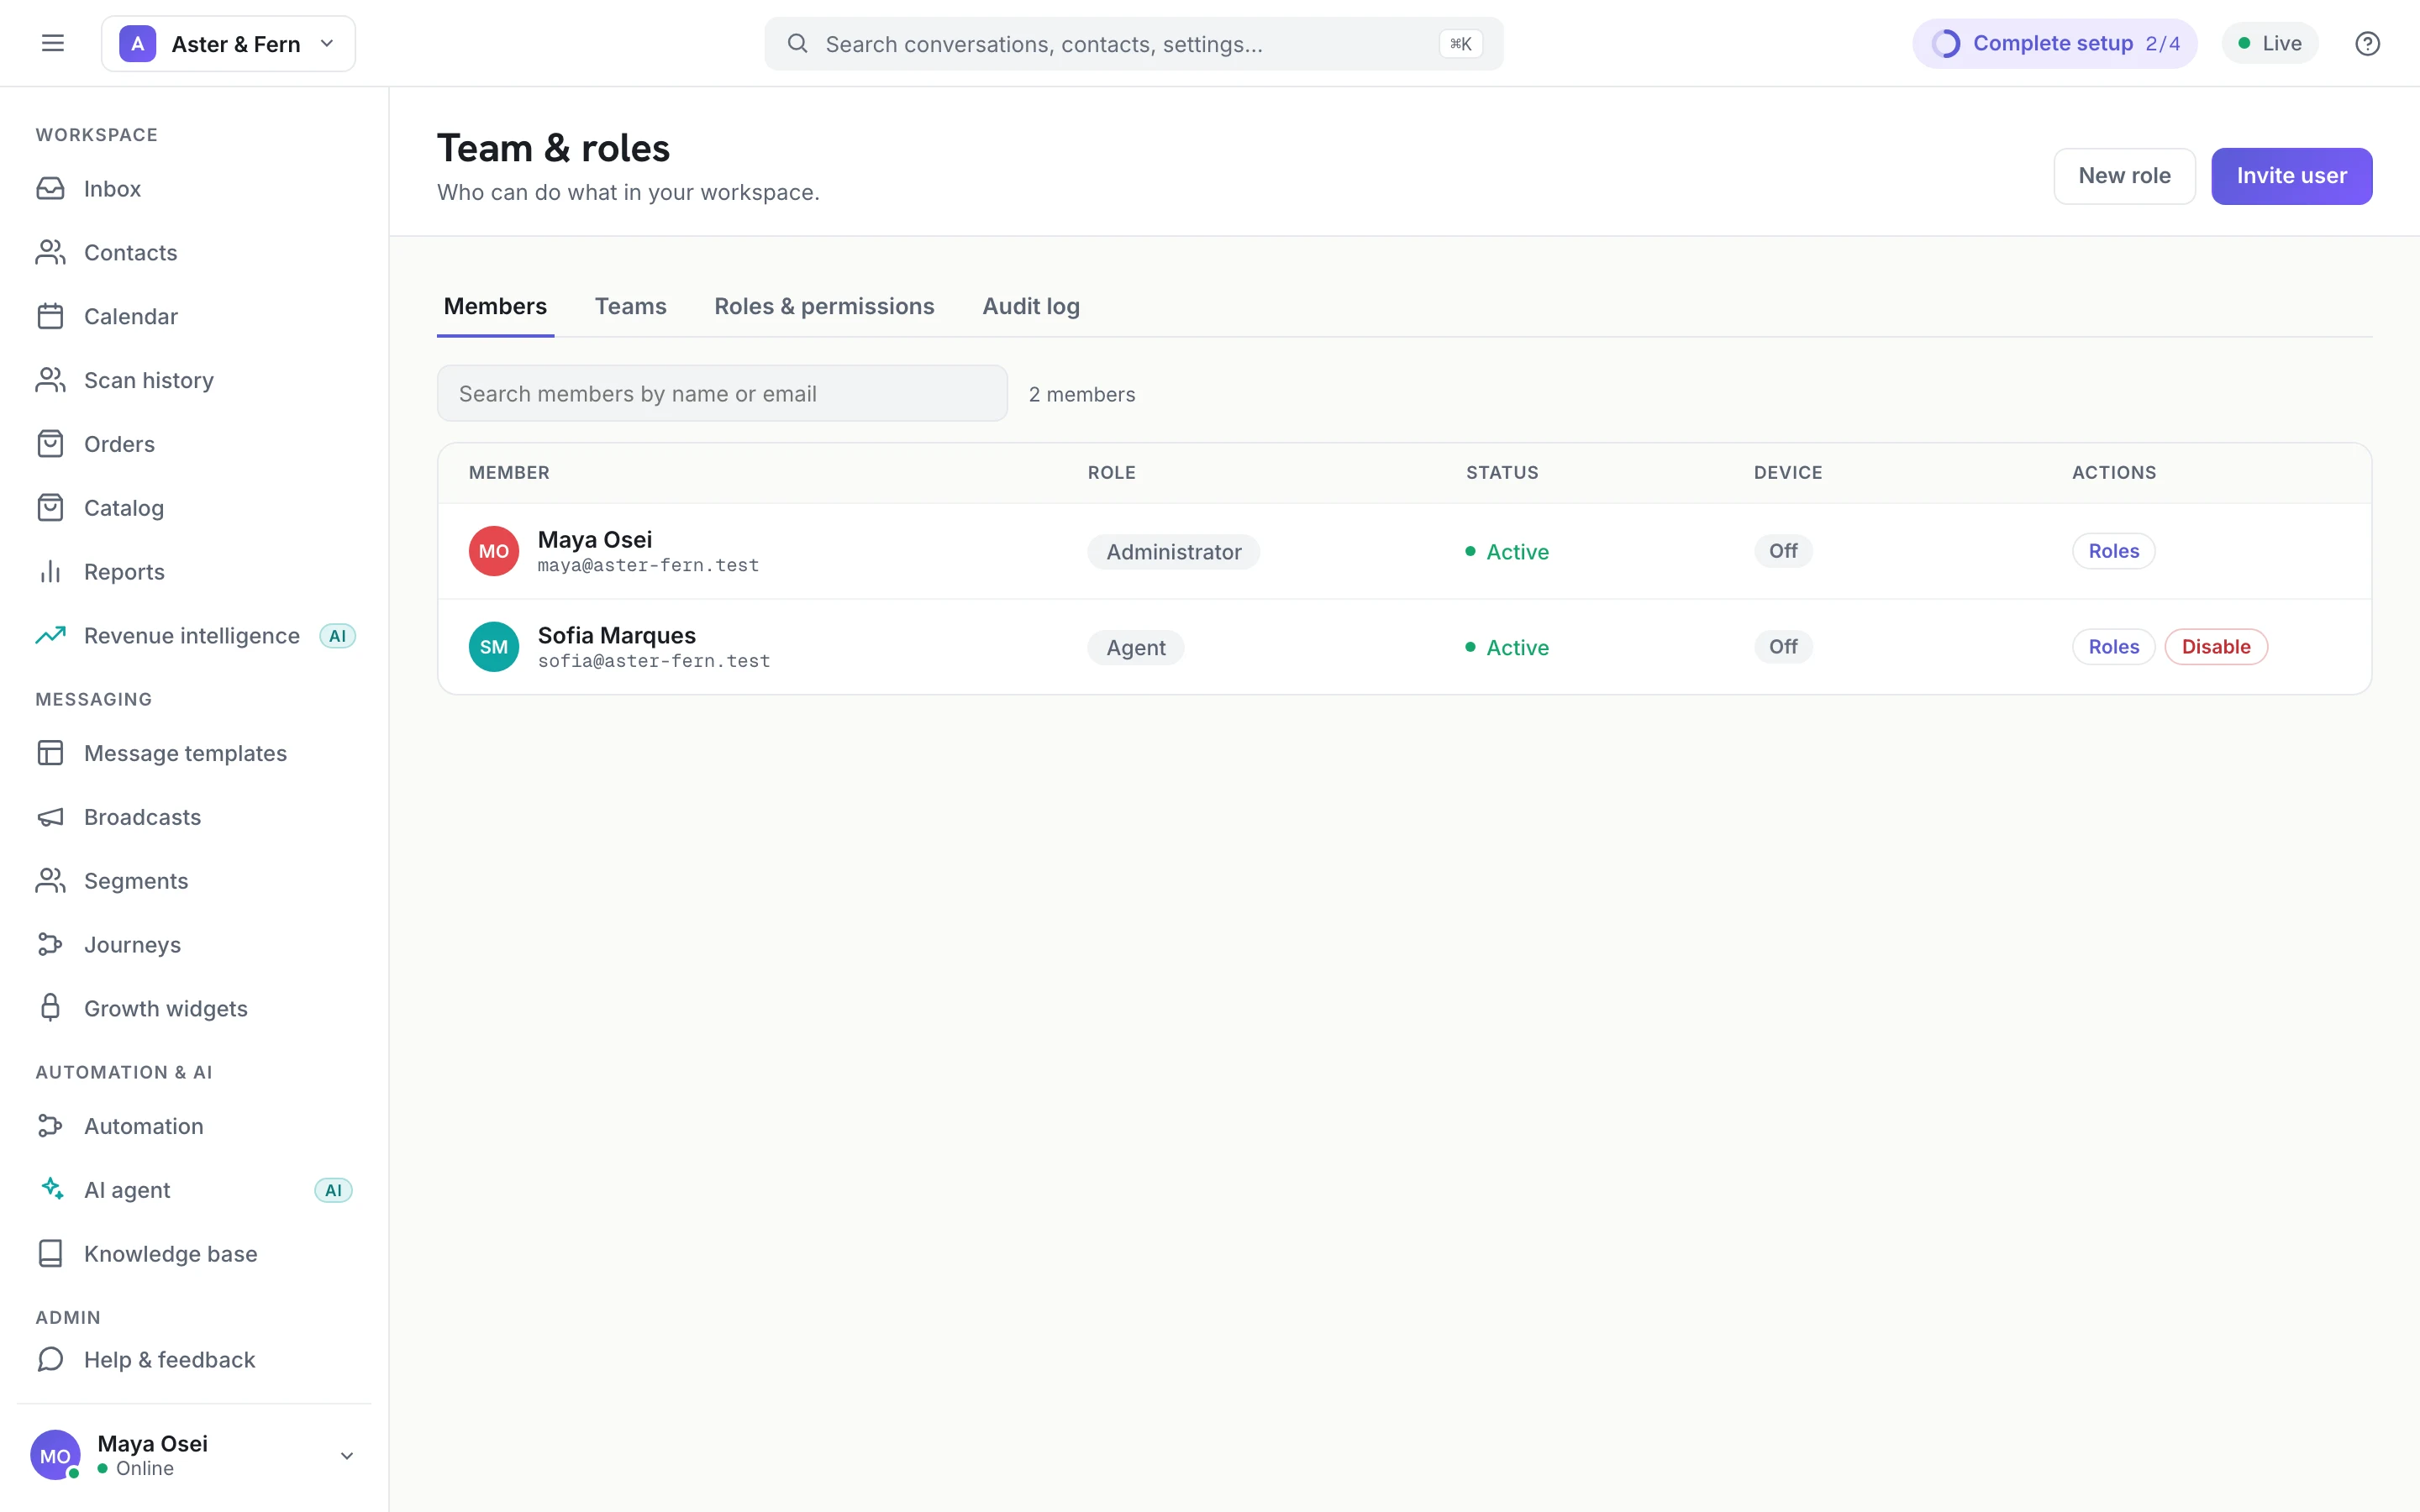The height and width of the screenshot is (1512, 2420).
Task: Switch to the Teams tab
Action: (x=630, y=306)
